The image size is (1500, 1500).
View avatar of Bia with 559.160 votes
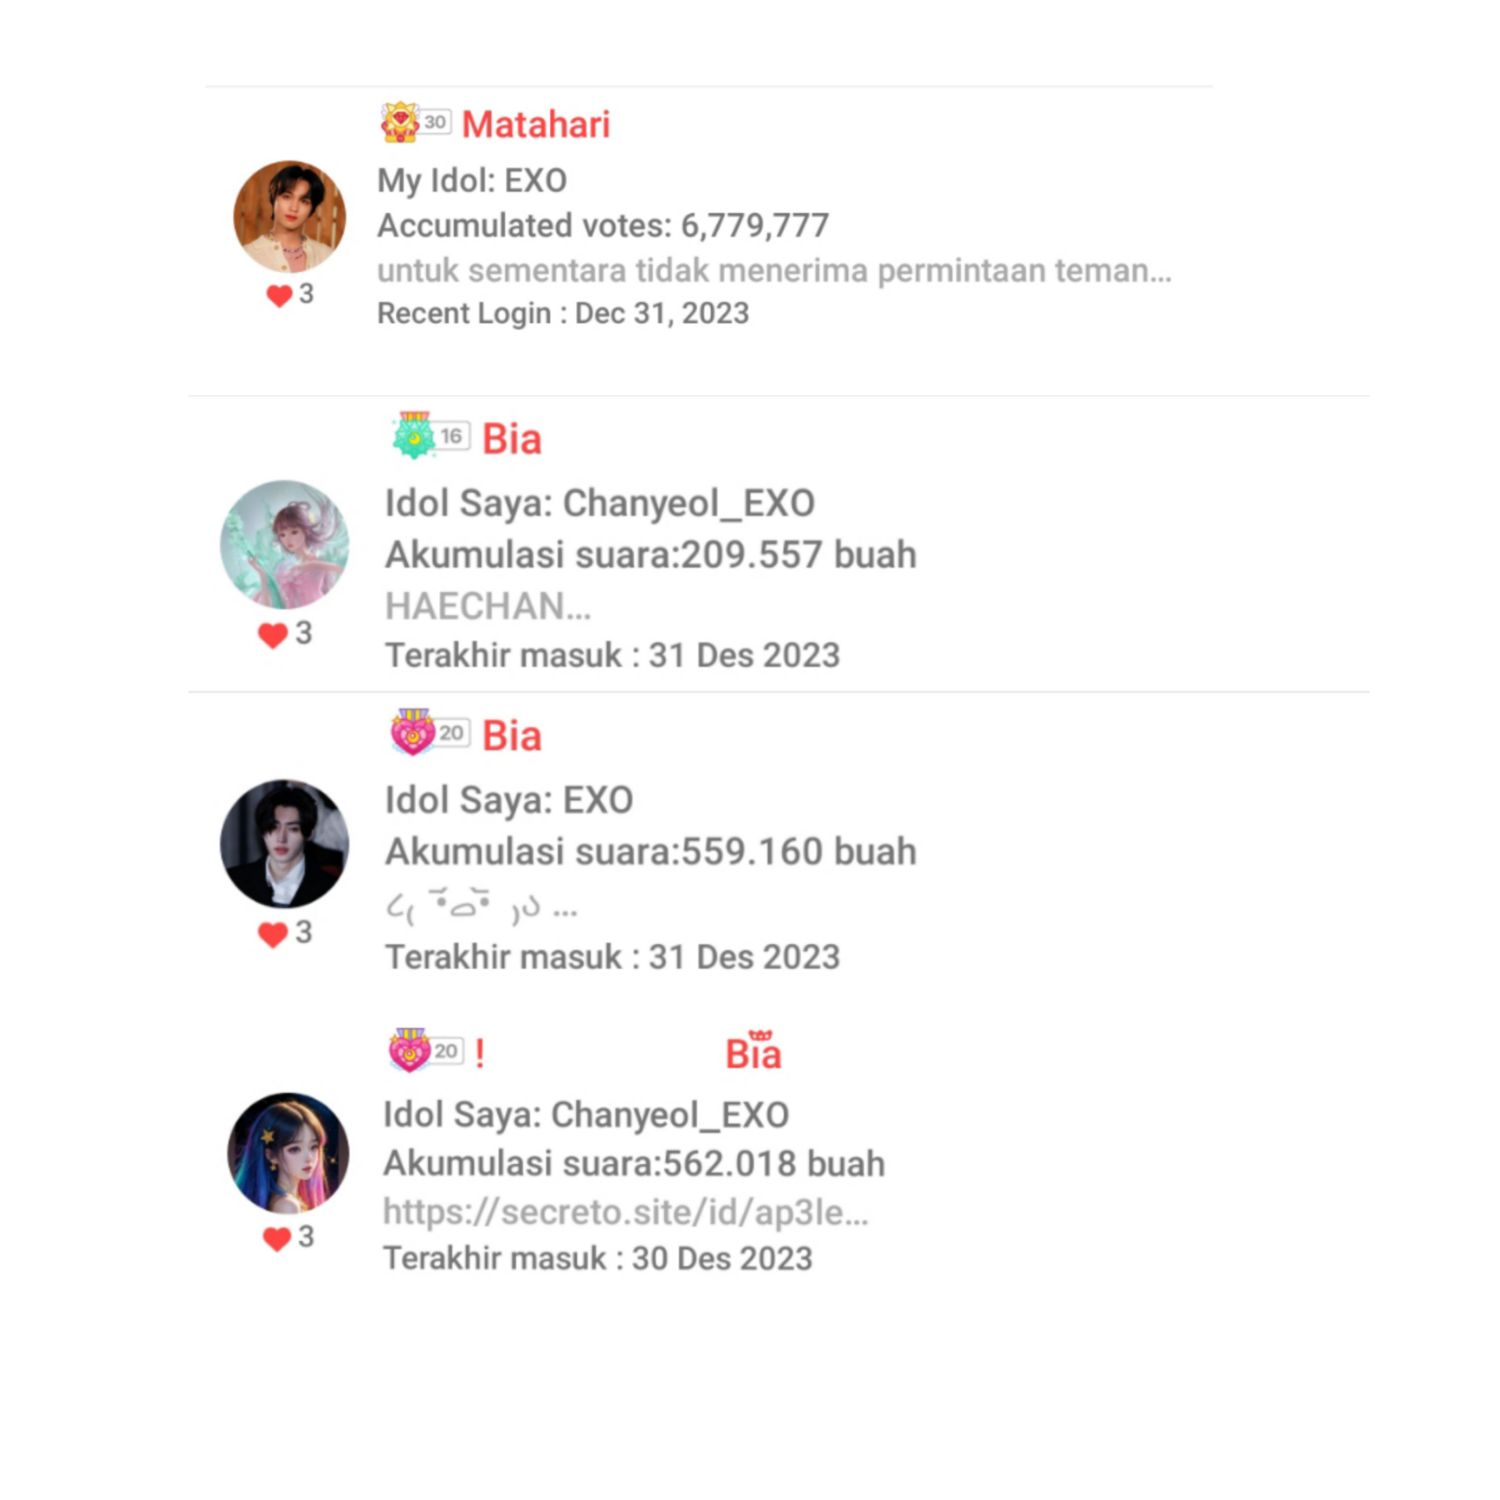tap(285, 844)
